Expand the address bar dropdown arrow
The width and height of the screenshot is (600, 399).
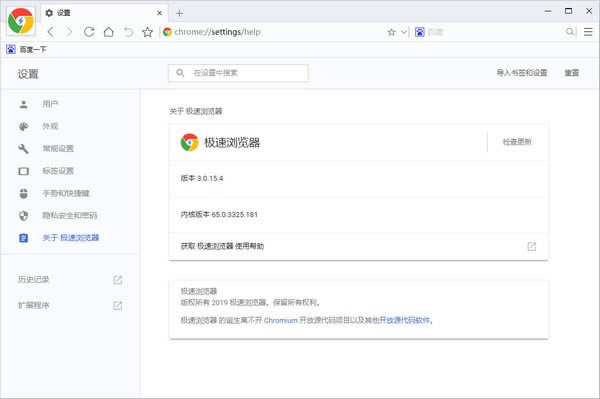pos(404,32)
